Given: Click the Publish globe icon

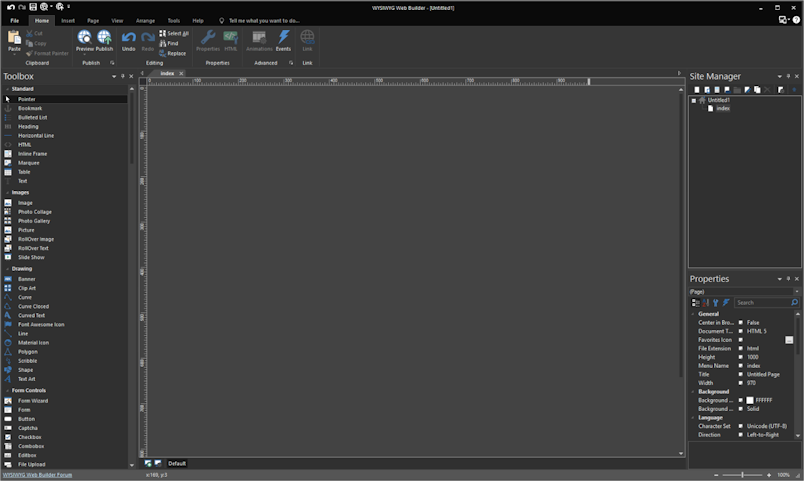Looking at the screenshot, I should (104, 37).
